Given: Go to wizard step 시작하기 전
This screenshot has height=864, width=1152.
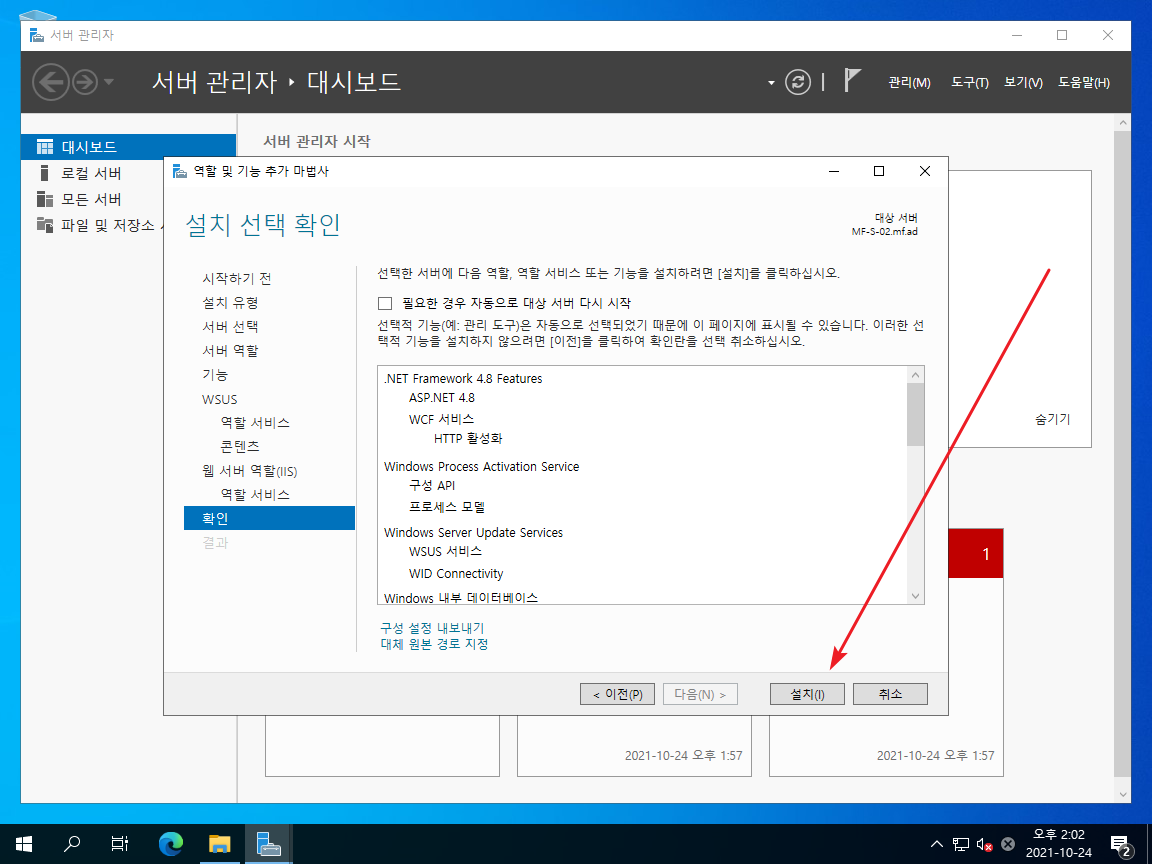Looking at the screenshot, I should coord(237,278).
